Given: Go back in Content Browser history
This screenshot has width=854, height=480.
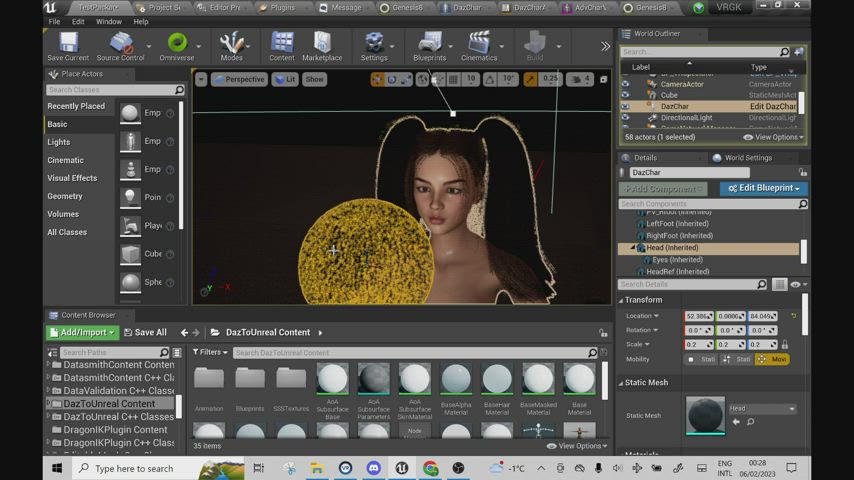Looking at the screenshot, I should 184,332.
